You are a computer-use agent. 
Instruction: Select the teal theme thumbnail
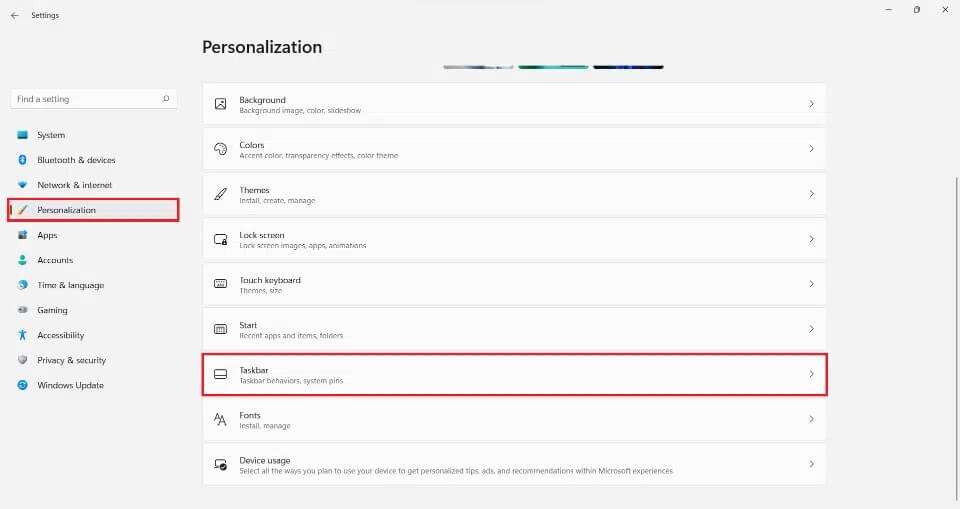[553, 67]
